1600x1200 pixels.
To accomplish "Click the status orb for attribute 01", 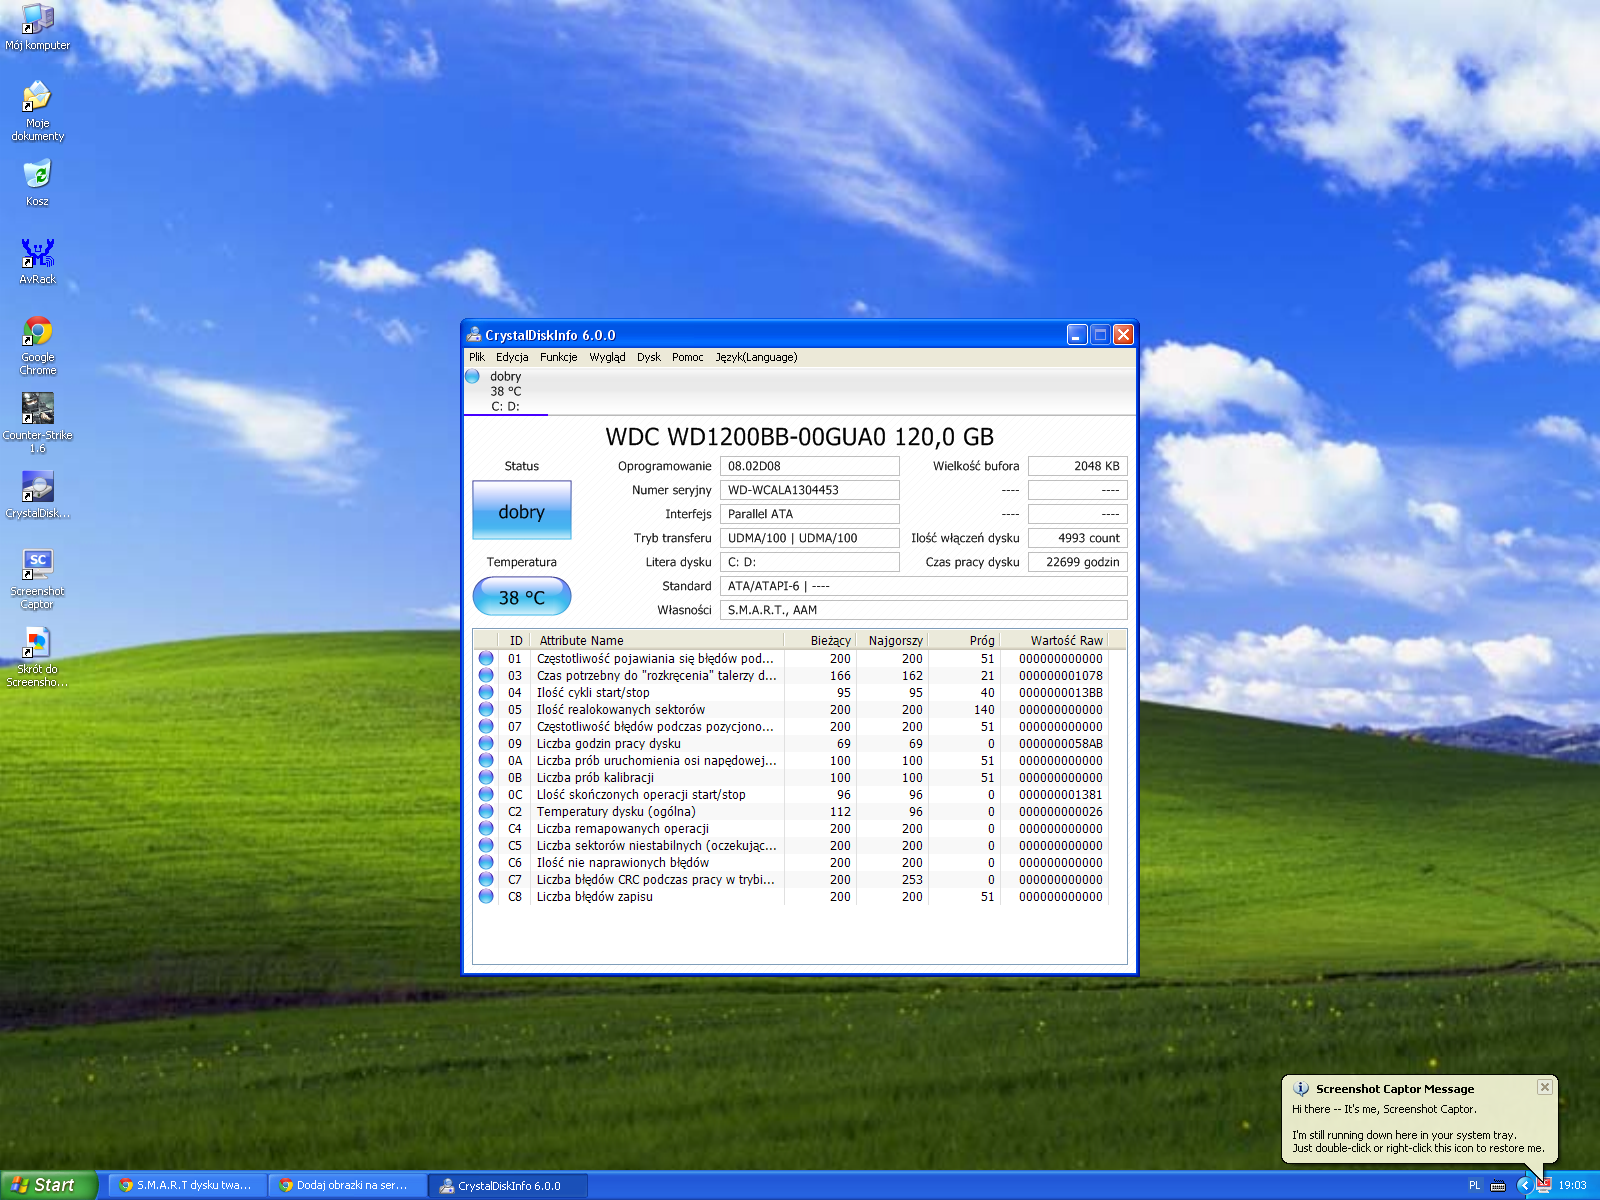I will (486, 658).
